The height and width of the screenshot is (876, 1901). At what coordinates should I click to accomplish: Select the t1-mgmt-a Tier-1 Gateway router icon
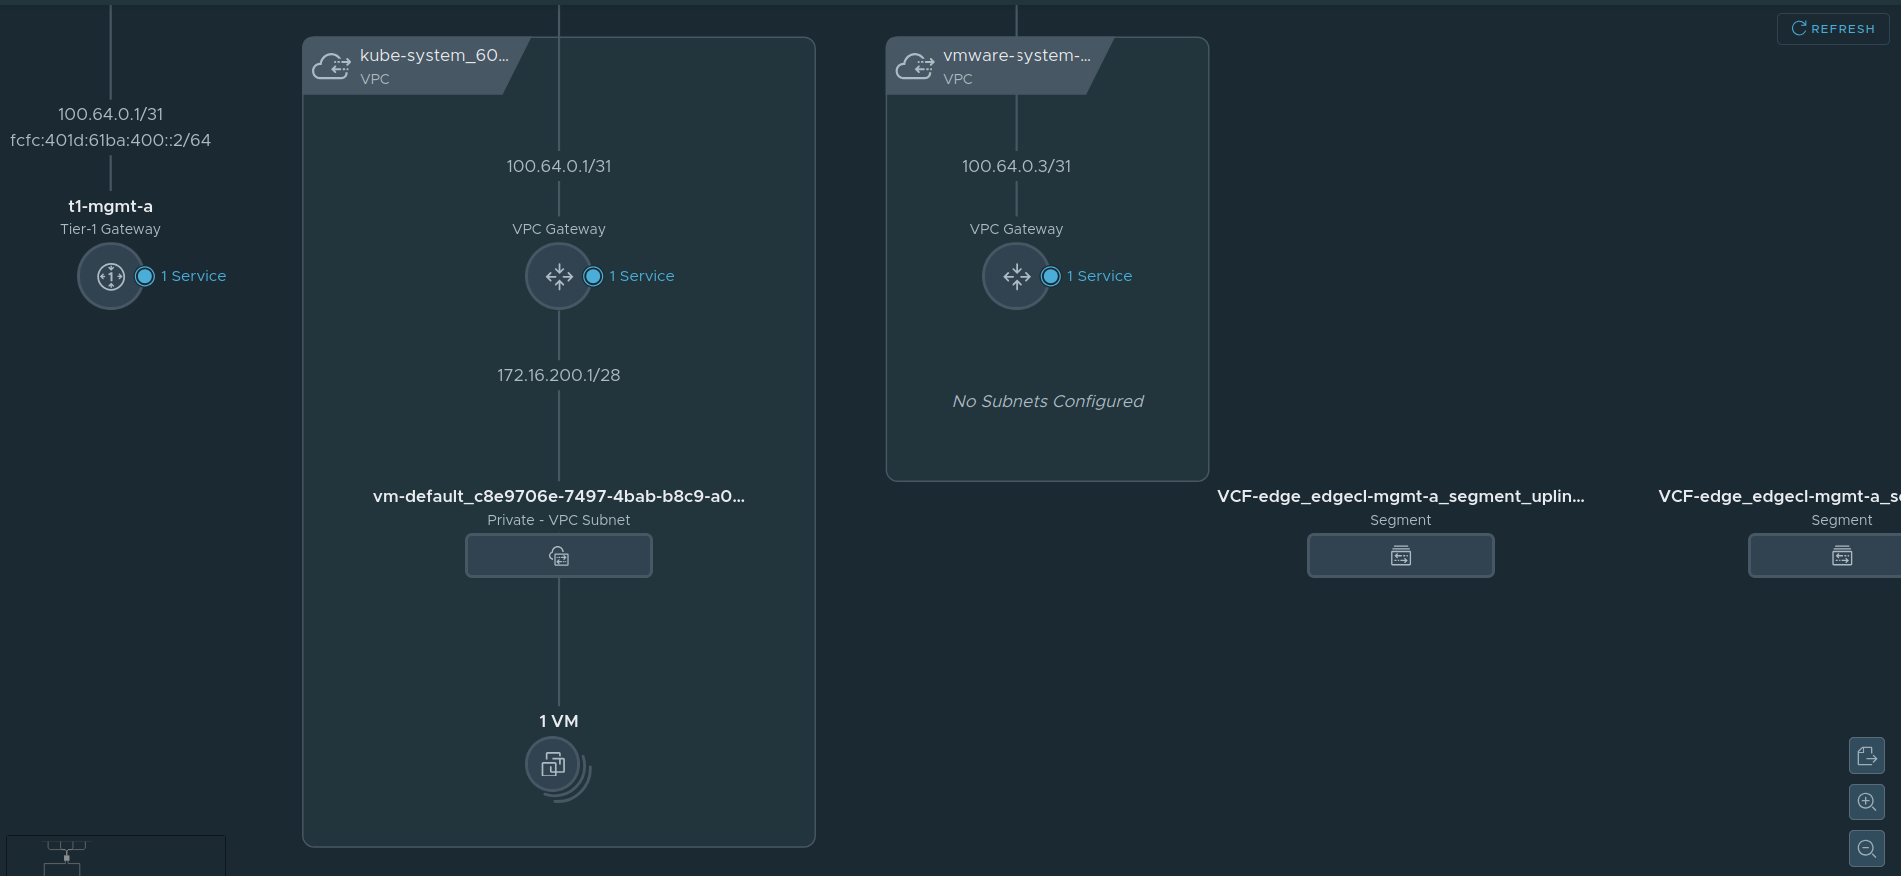110,276
